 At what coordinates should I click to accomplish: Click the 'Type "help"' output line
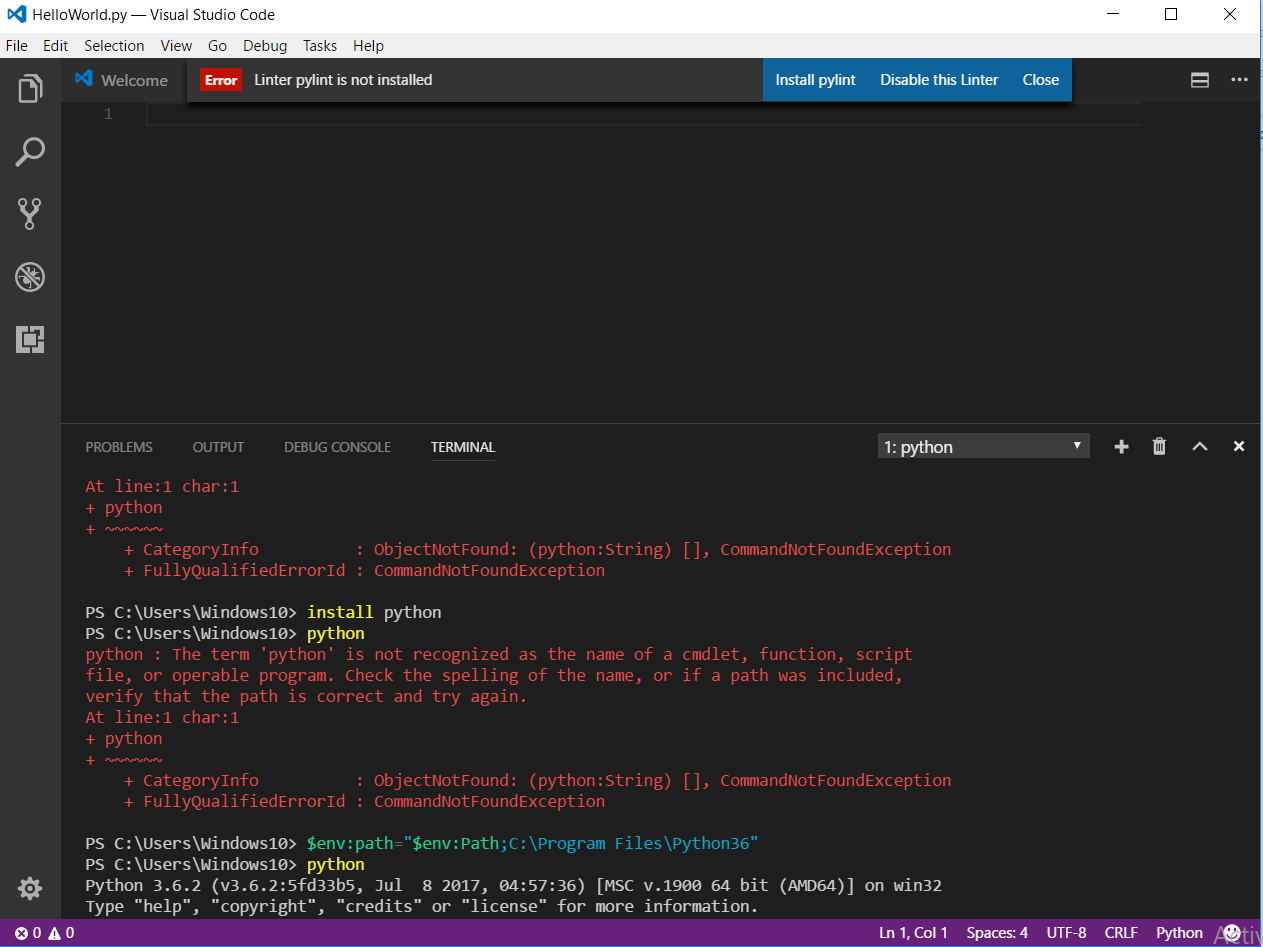tap(422, 906)
